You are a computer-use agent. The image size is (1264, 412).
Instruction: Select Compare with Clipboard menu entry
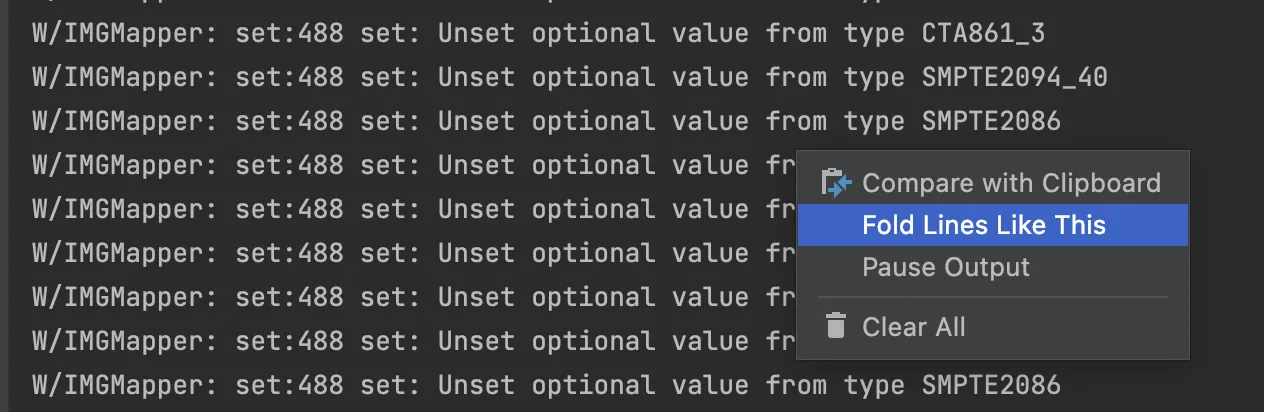tap(1010, 183)
